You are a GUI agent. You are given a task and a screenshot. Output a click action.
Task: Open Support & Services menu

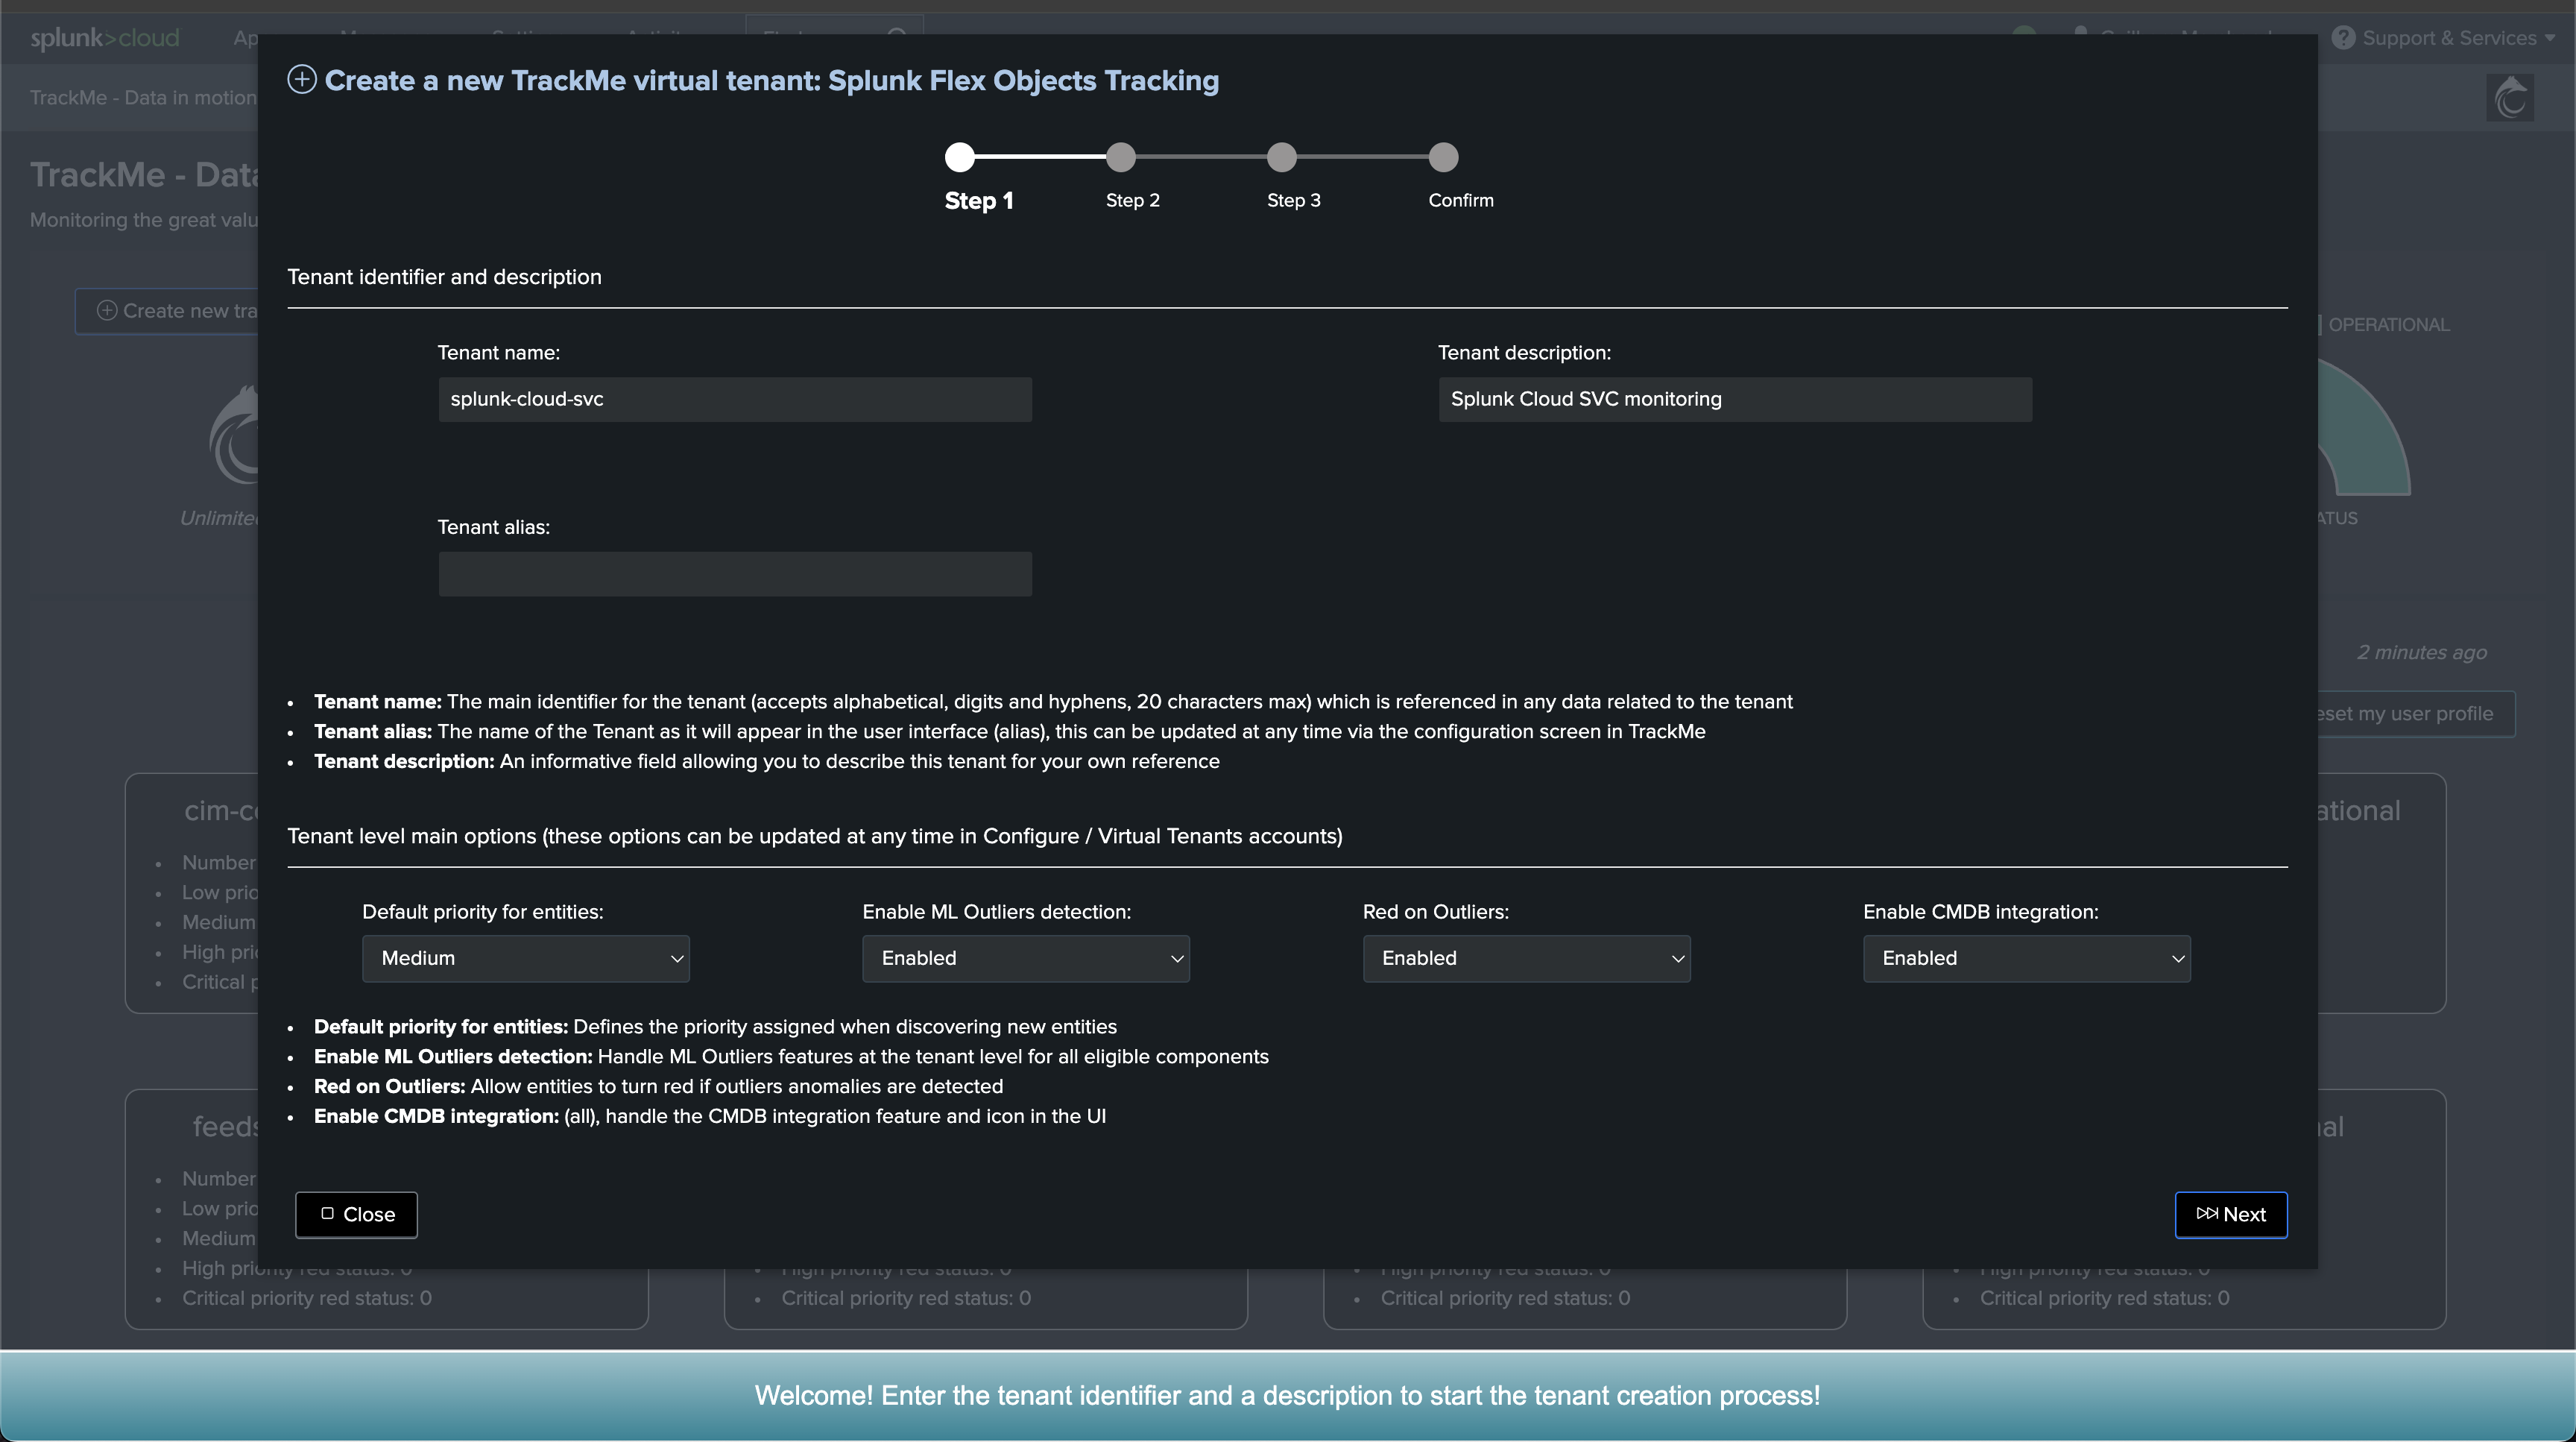pos(2449,38)
